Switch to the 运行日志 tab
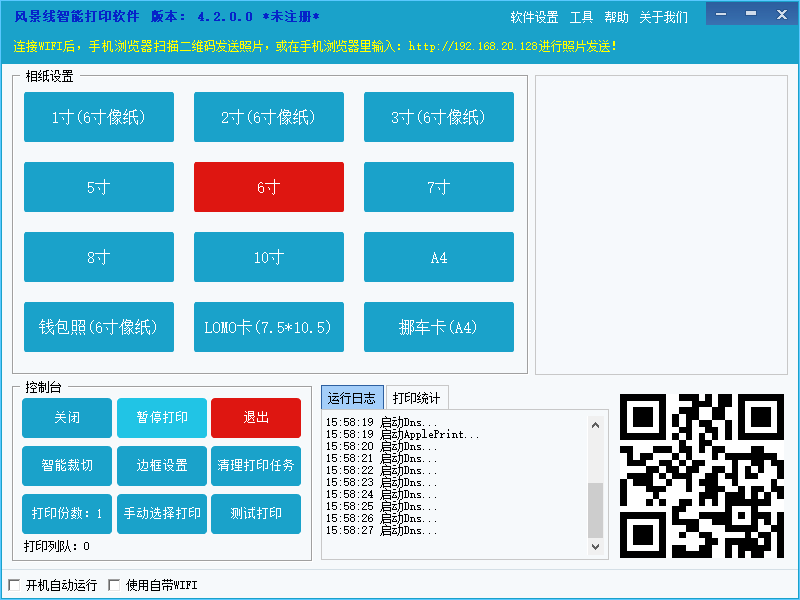The image size is (800, 600). pyautogui.click(x=352, y=398)
